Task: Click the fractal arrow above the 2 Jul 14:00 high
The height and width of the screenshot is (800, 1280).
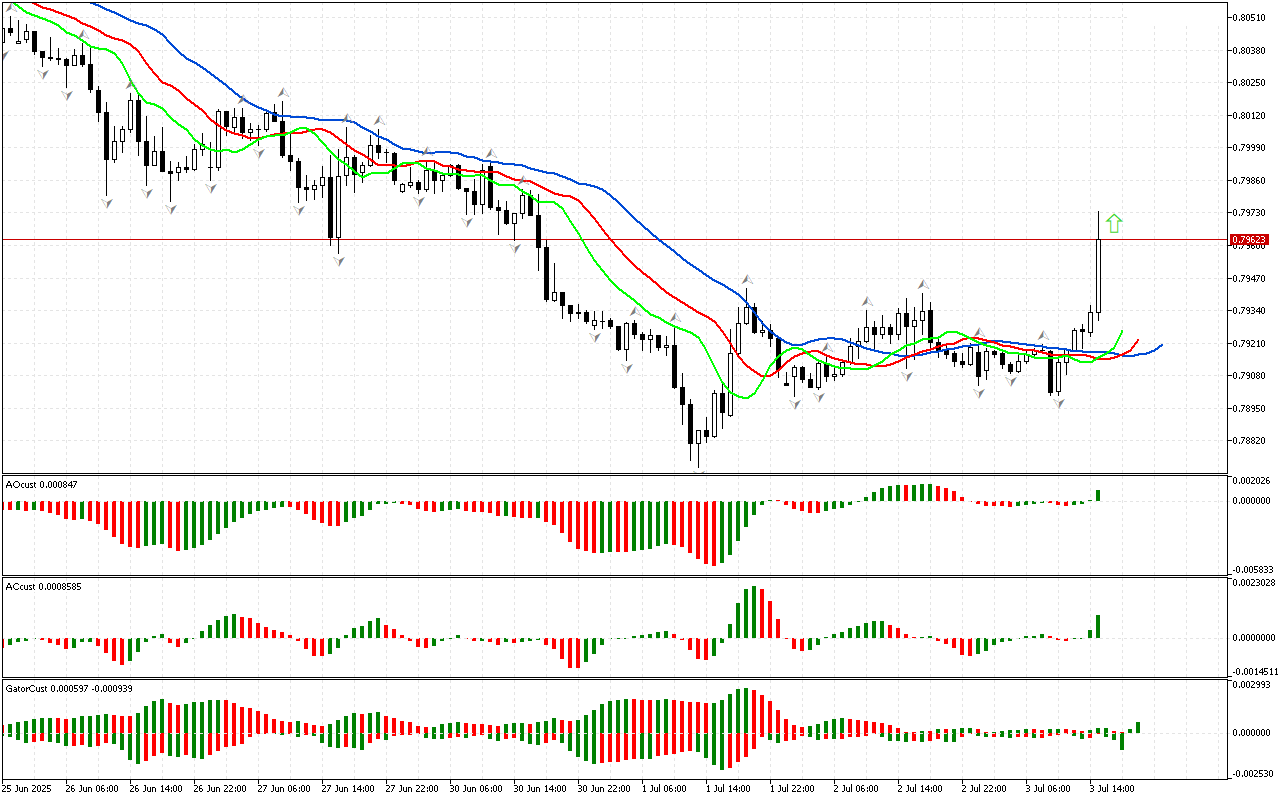Action: pos(924,284)
